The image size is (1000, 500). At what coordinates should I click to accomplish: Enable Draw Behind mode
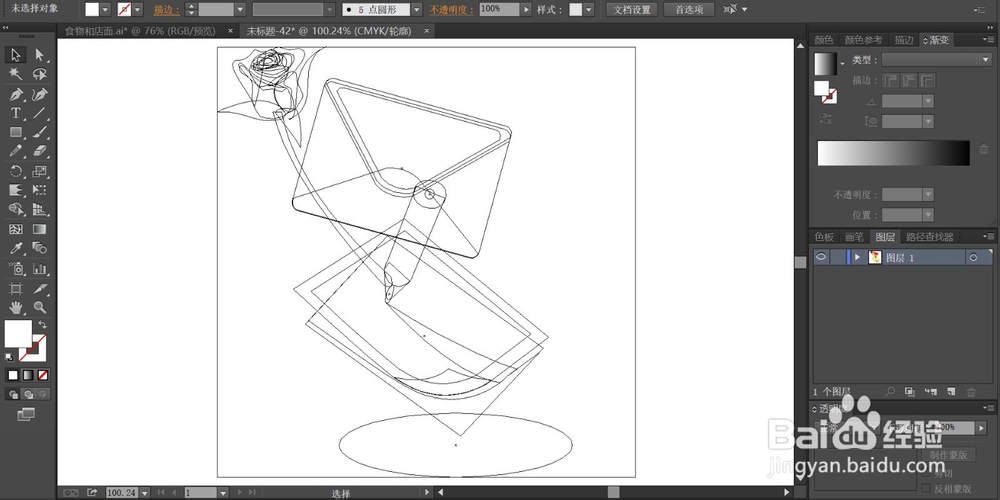[27, 395]
